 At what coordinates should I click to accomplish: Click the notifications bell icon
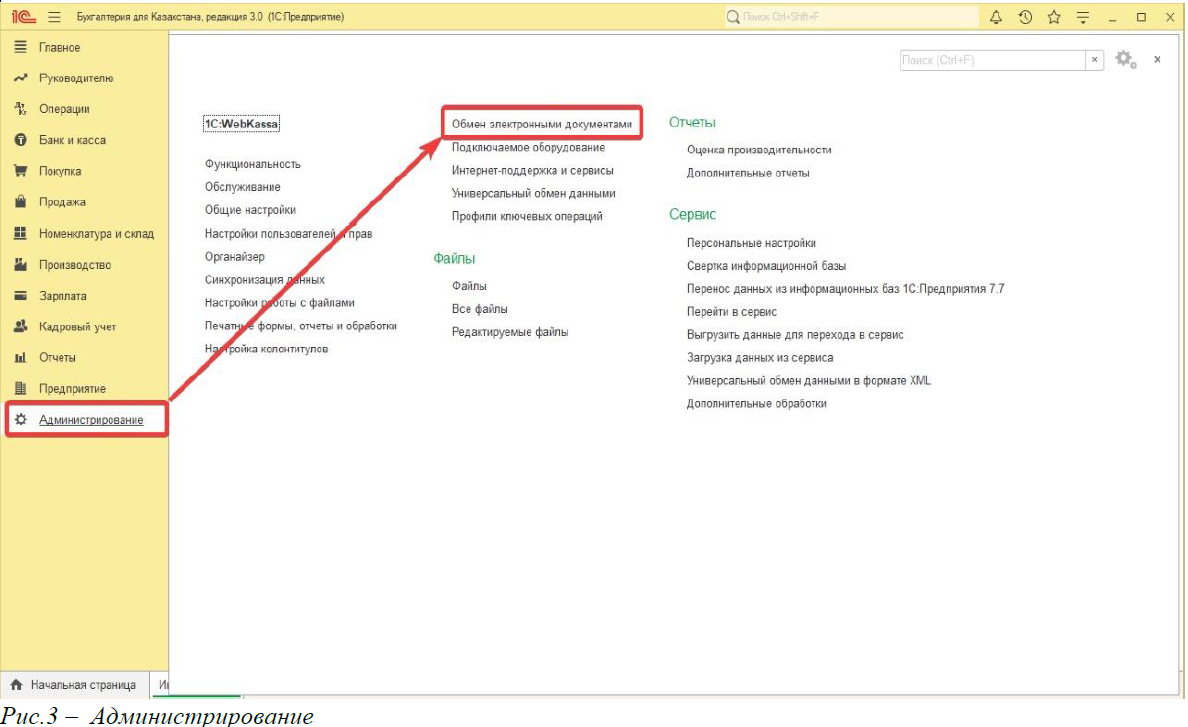pyautogui.click(x=995, y=17)
